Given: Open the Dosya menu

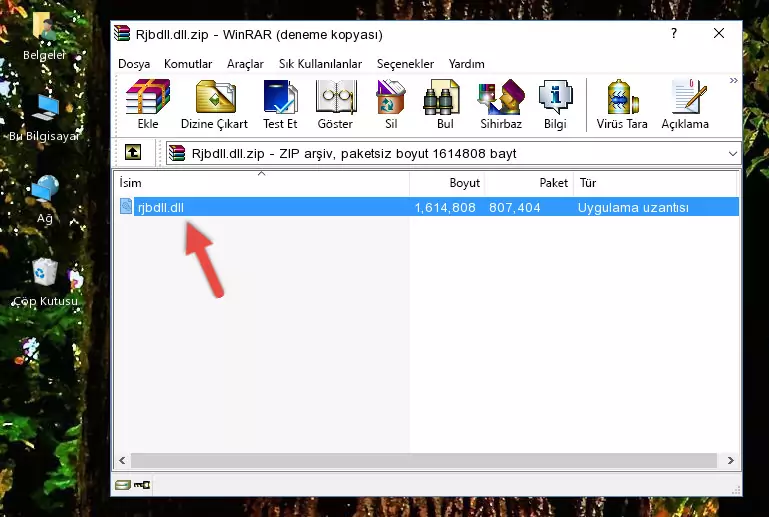Looking at the screenshot, I should (x=134, y=64).
